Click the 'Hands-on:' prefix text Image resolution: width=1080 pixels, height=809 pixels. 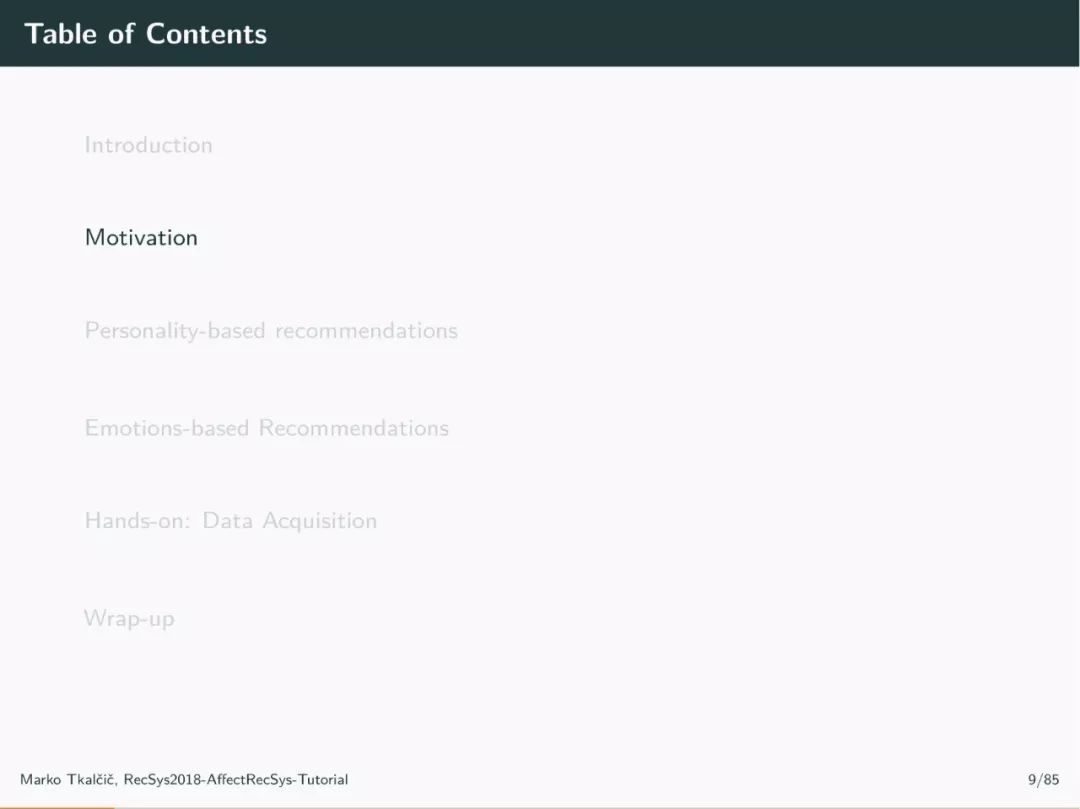point(137,521)
